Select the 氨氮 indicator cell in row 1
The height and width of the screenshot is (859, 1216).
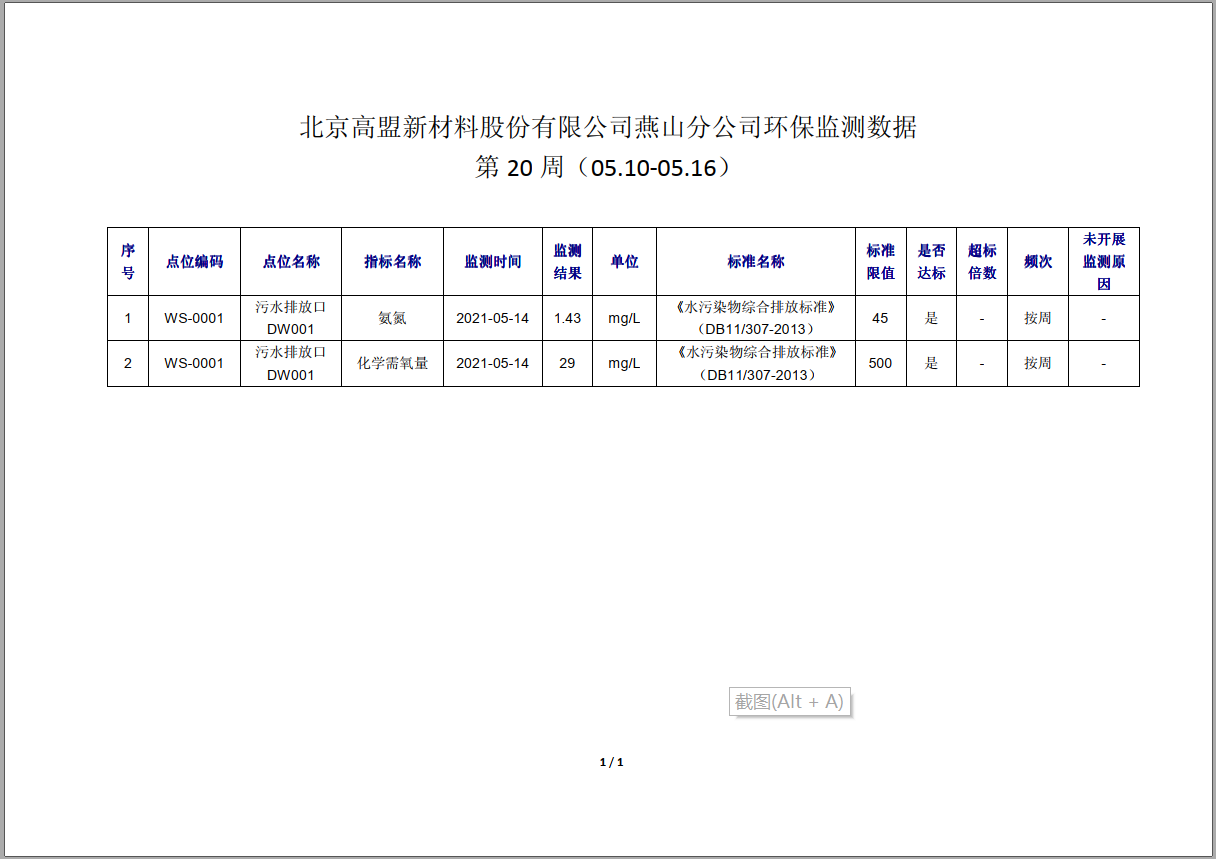[392, 317]
